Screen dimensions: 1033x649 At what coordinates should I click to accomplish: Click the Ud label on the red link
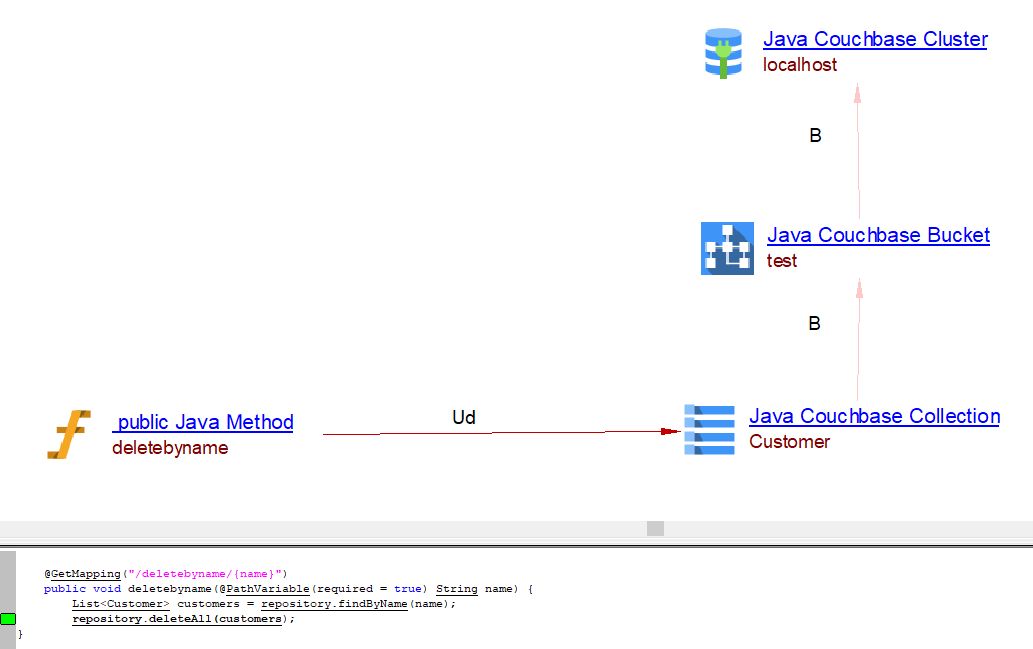pyautogui.click(x=464, y=417)
